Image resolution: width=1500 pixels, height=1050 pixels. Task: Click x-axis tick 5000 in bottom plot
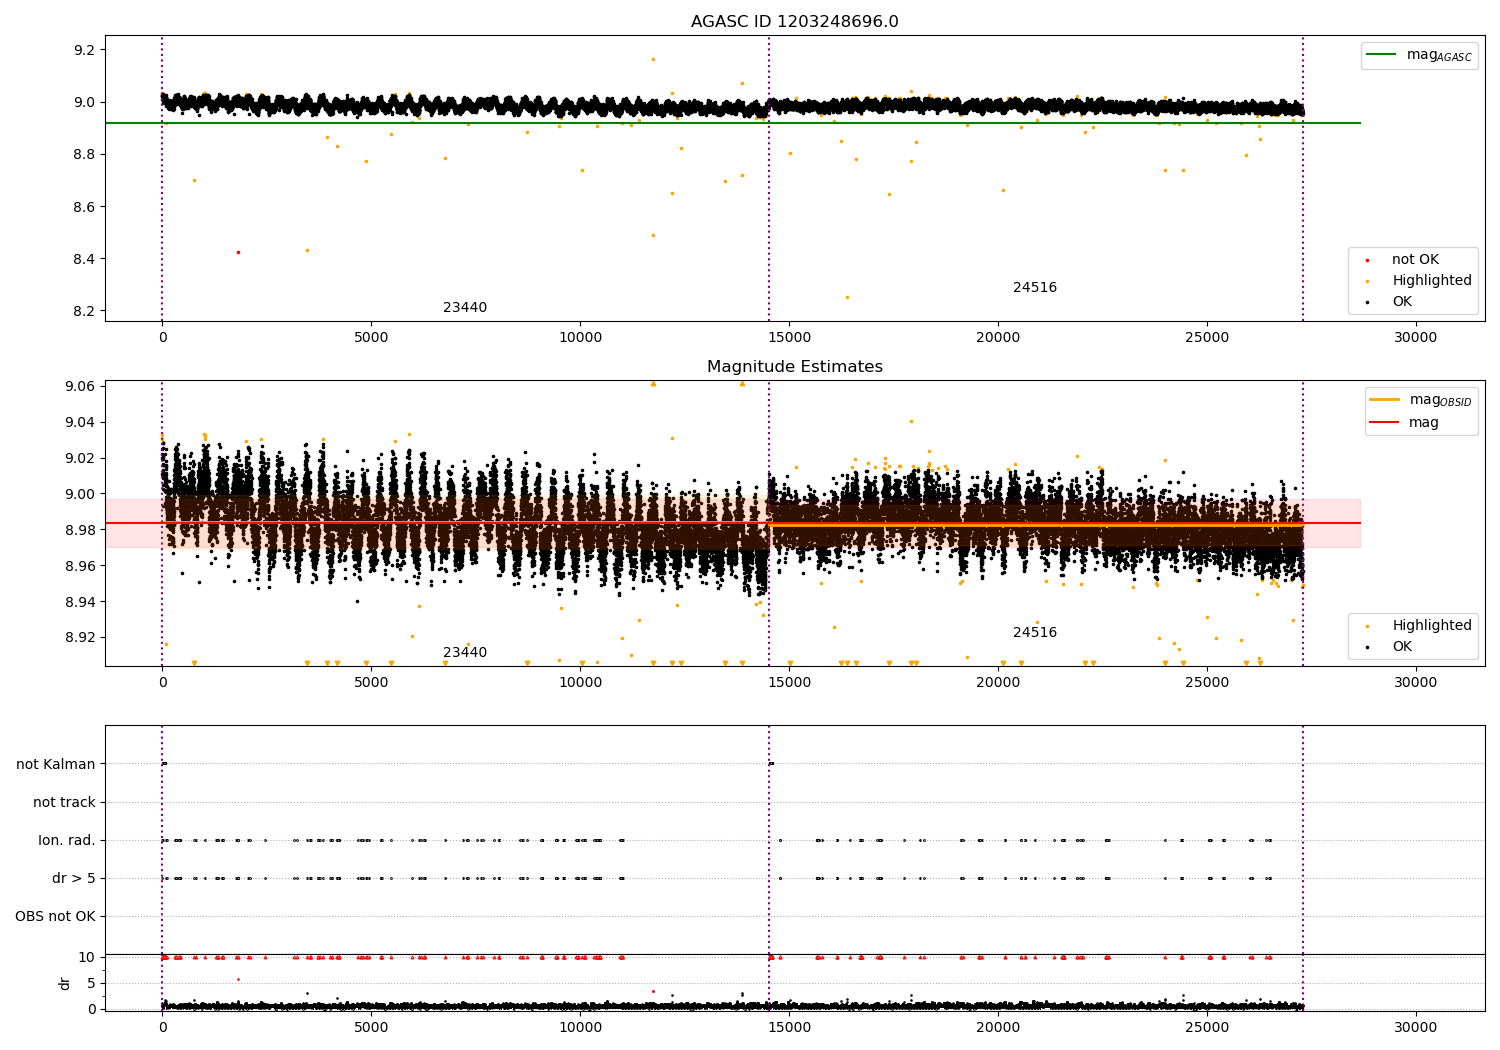pos(371,1027)
